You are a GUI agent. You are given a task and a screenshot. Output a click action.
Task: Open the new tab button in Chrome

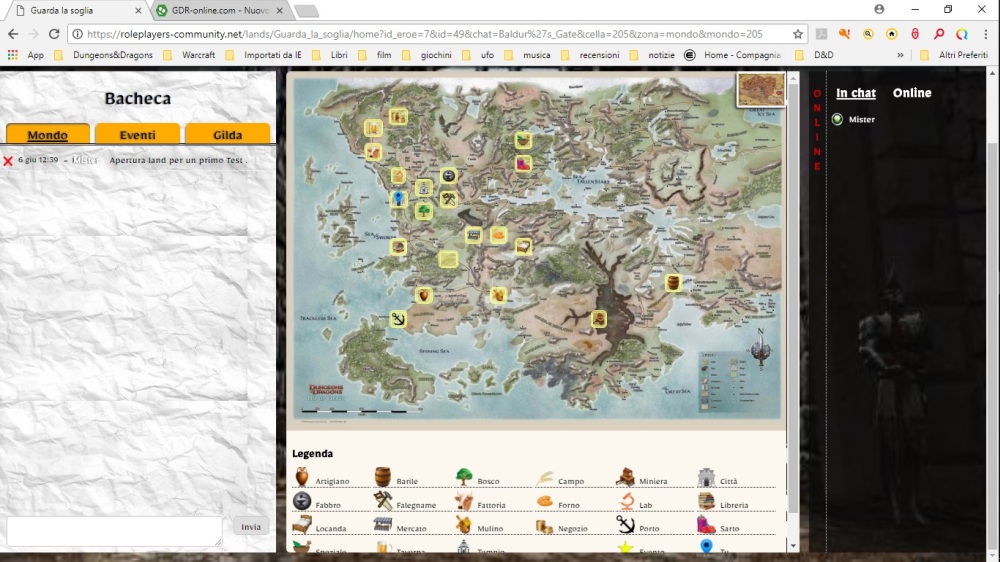pos(306,11)
